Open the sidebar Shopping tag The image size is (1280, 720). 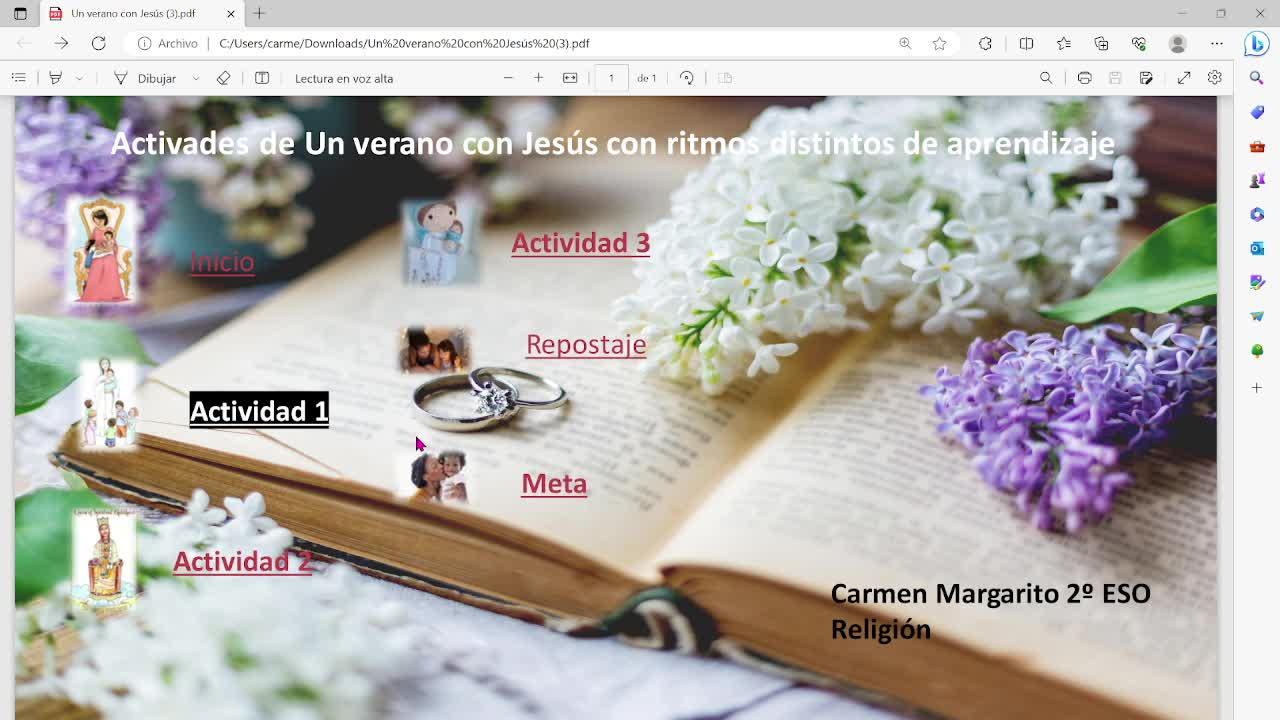point(1257,112)
